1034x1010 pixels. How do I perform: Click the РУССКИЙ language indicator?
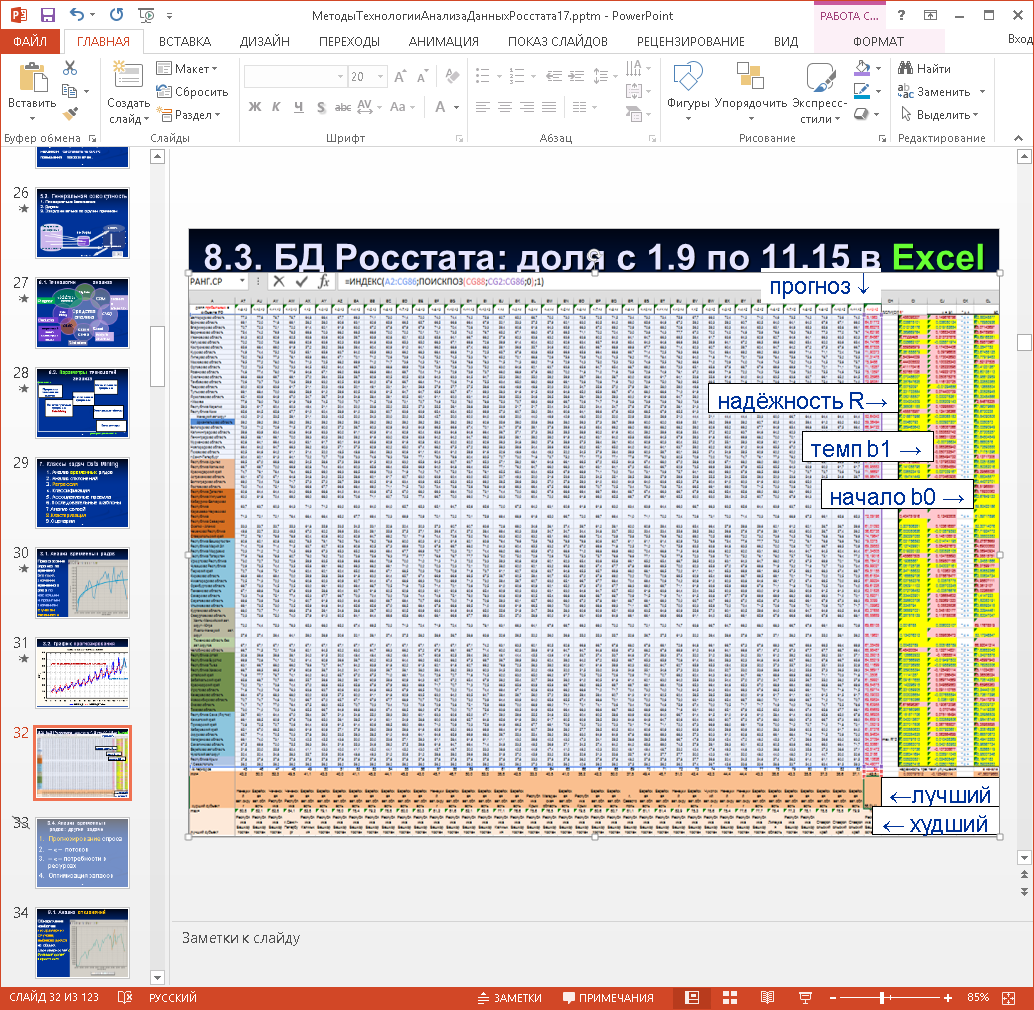(x=173, y=998)
